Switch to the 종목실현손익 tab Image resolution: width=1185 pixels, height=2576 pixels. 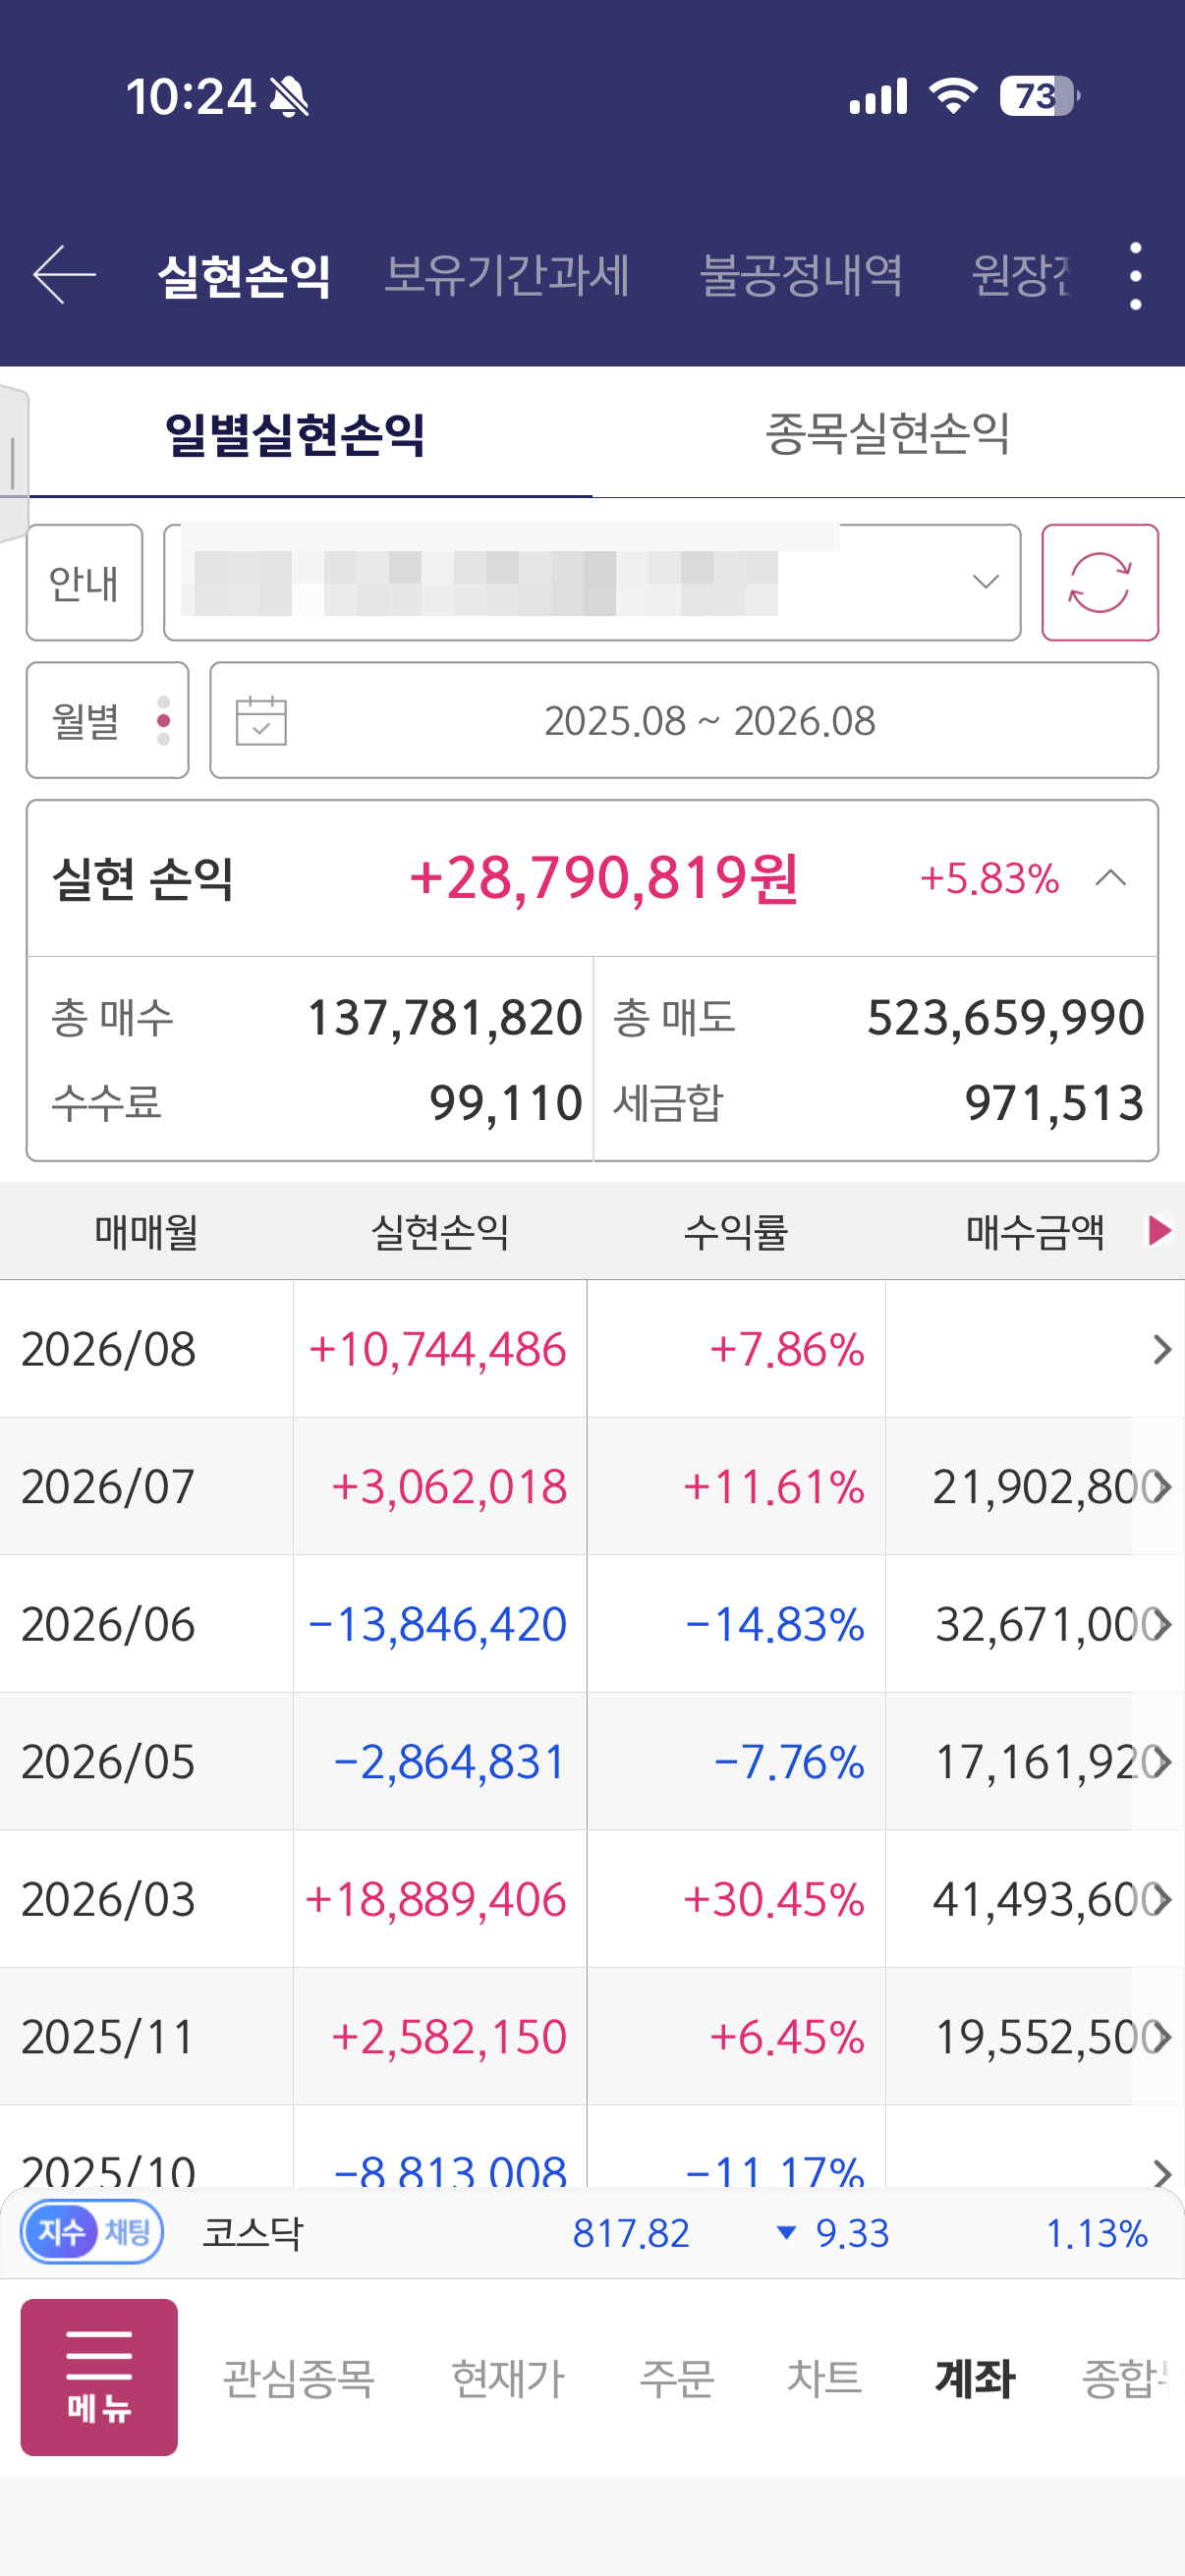[x=887, y=434]
